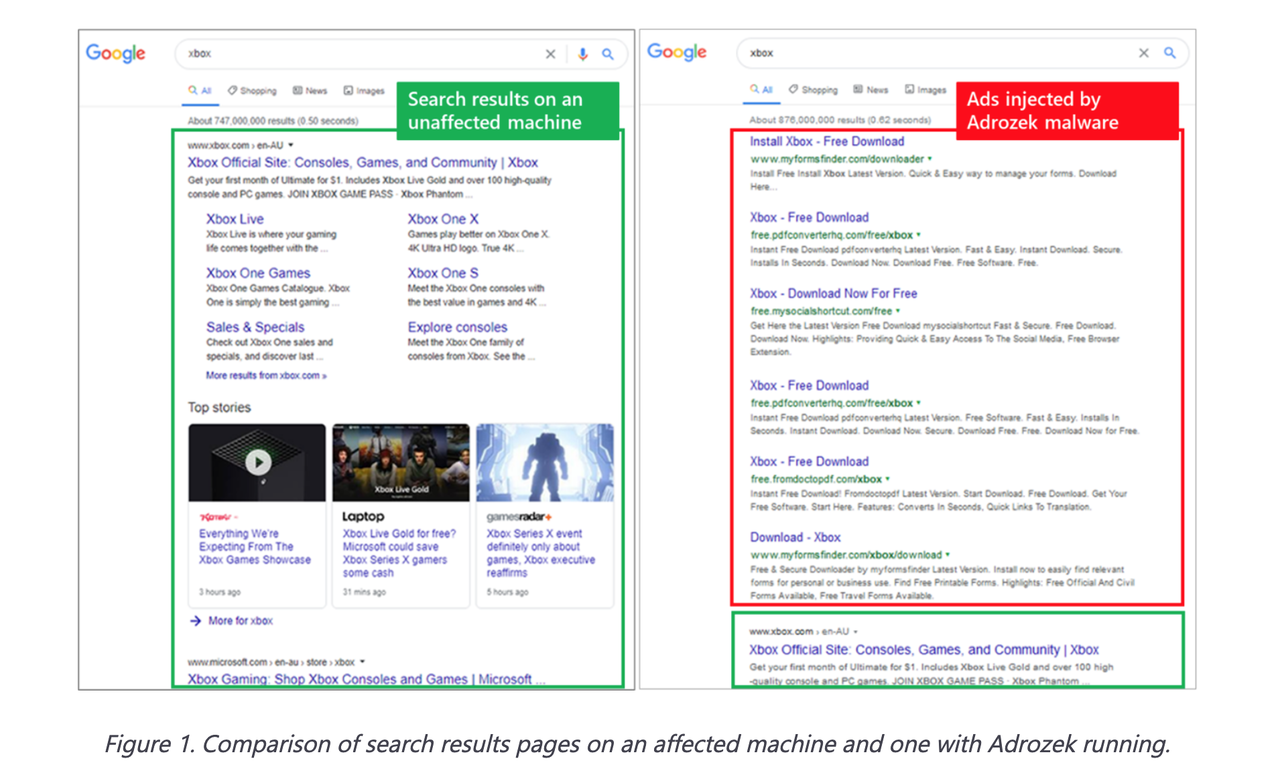Open the News tab on the unaffected-machine page

click(x=310, y=91)
